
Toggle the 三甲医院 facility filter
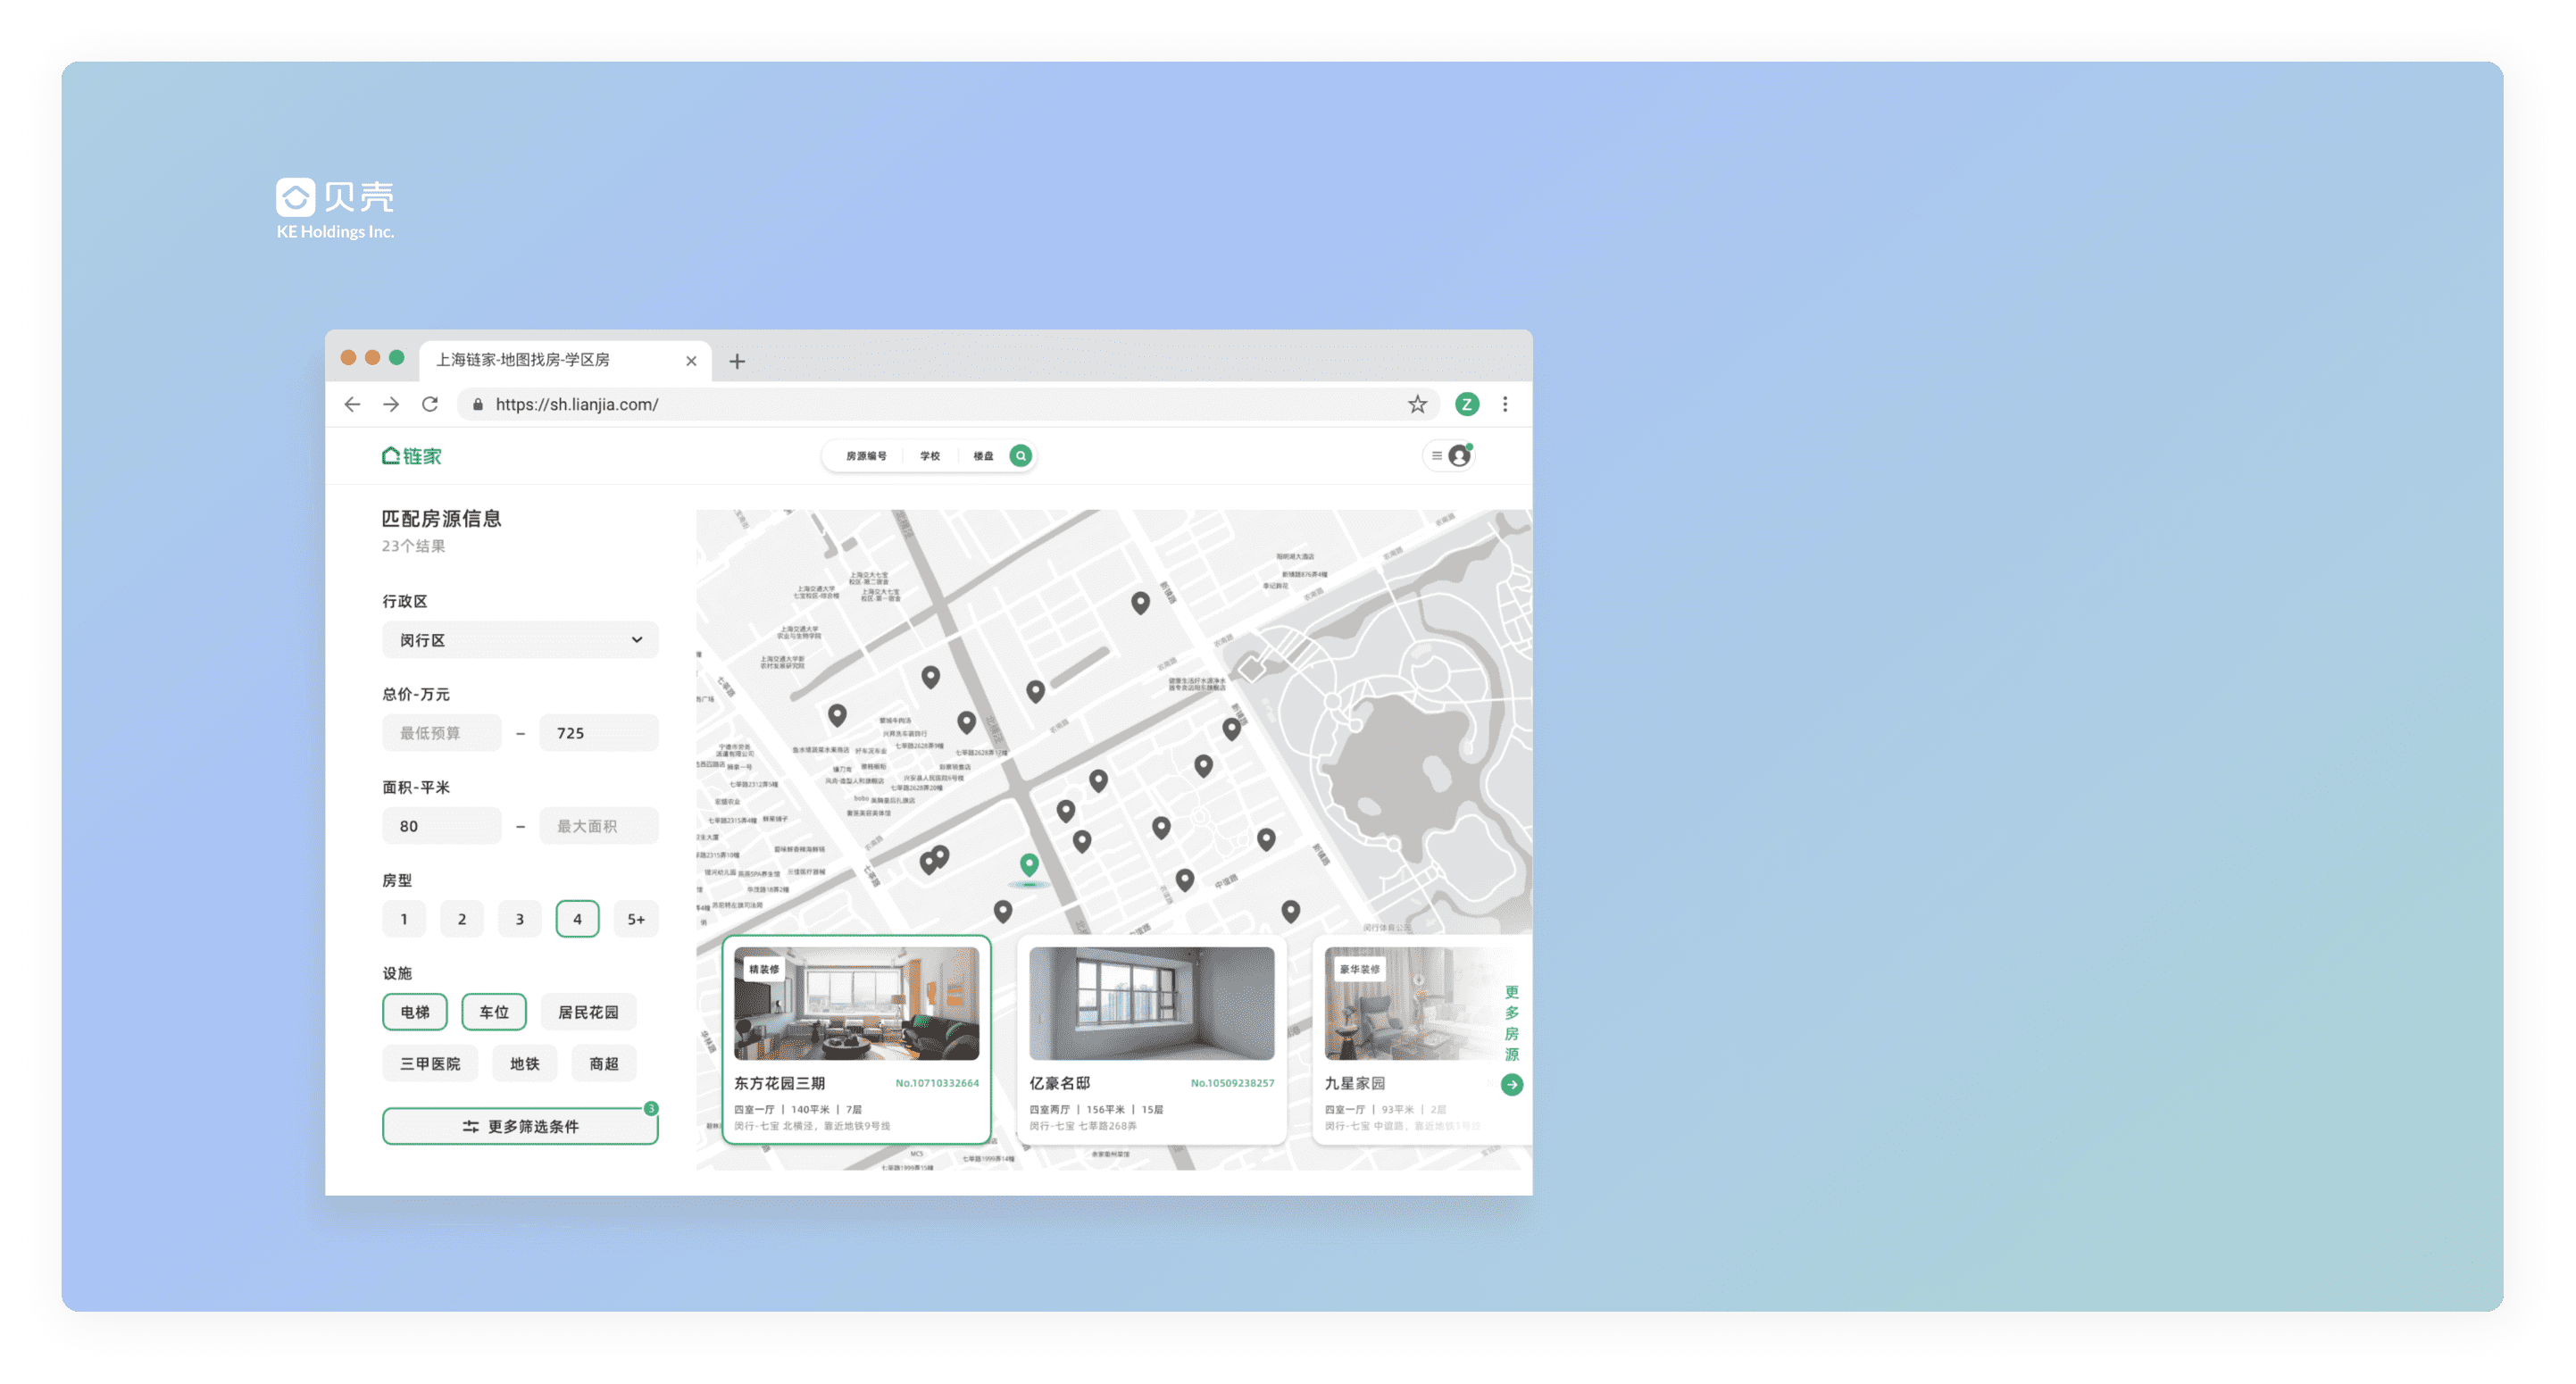(430, 1064)
